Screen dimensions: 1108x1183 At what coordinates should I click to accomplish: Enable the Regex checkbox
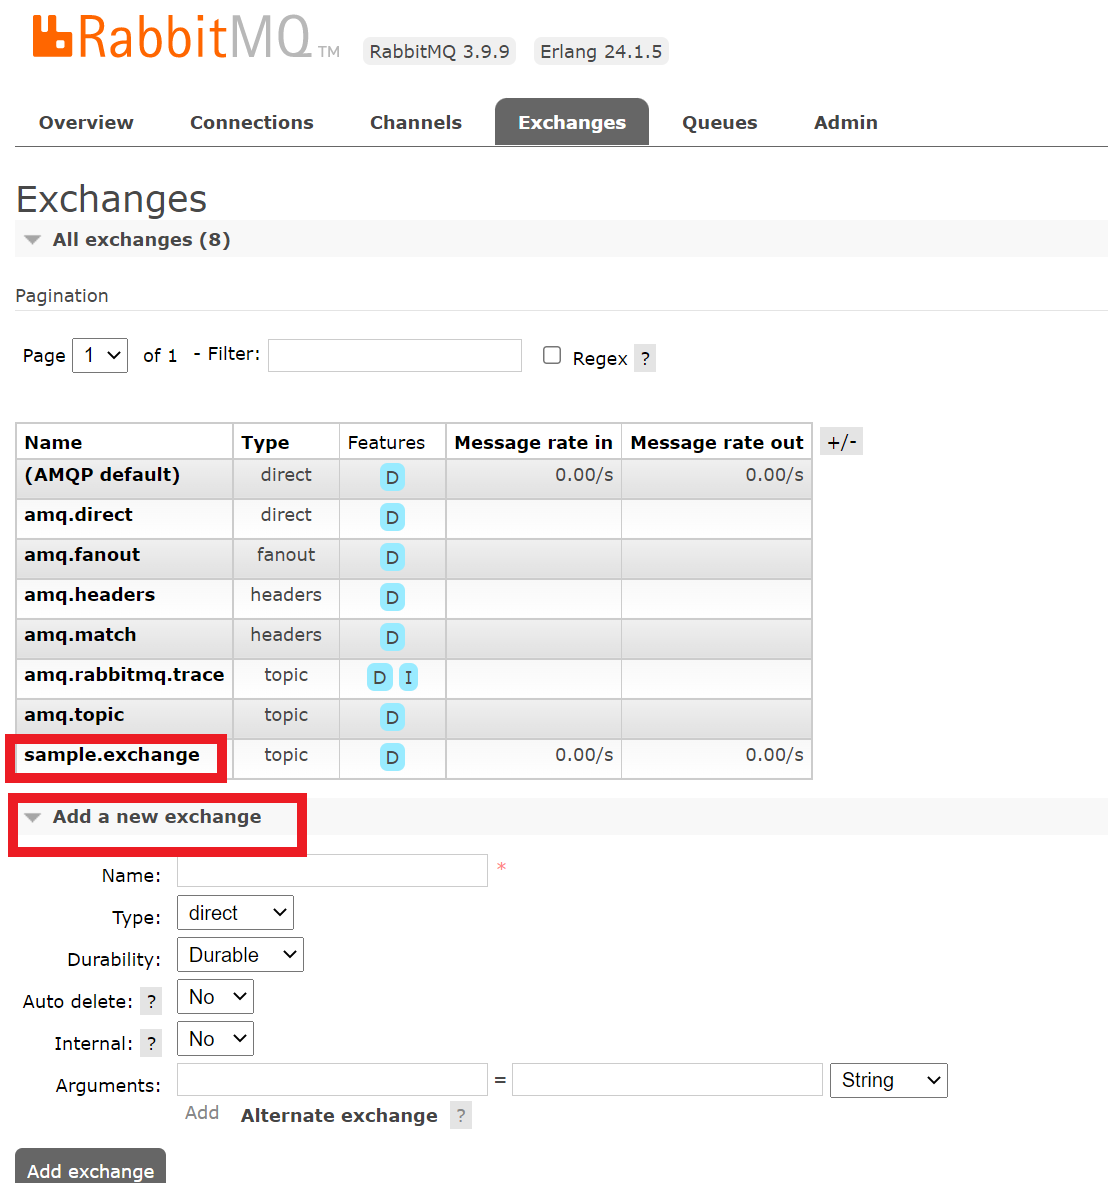[552, 355]
